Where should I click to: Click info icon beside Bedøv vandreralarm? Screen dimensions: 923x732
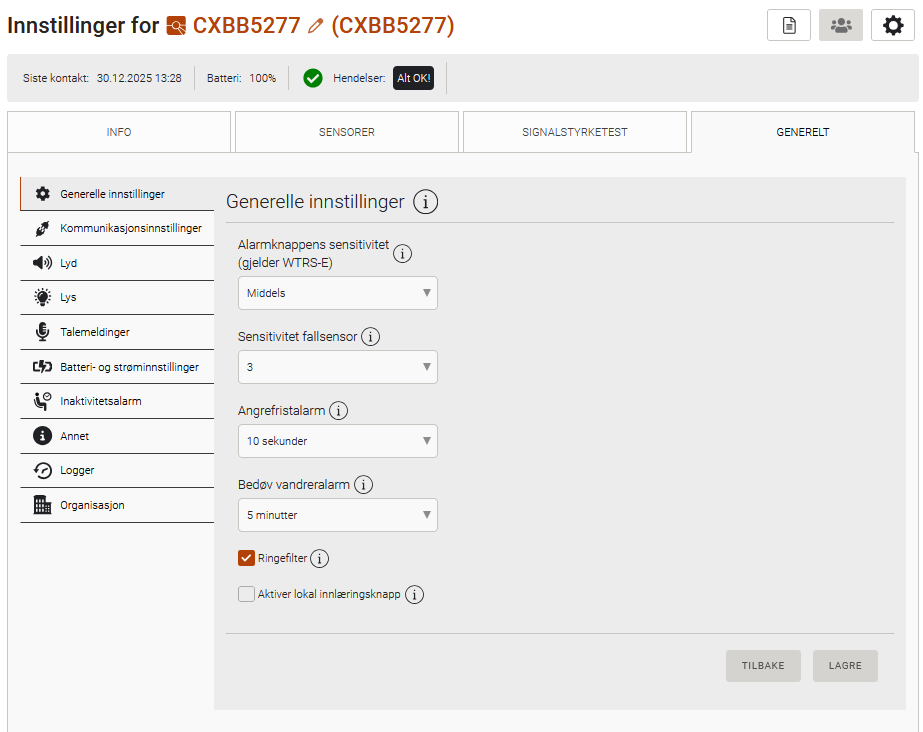(x=364, y=485)
